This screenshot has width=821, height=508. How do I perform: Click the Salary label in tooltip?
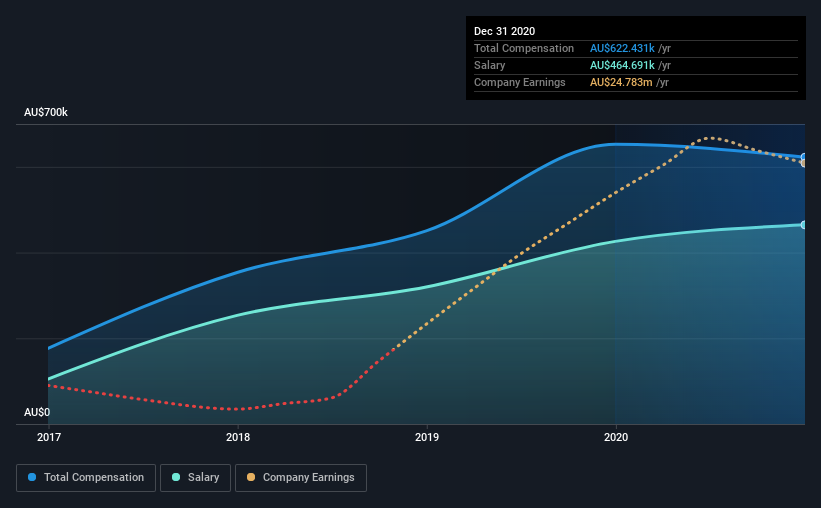490,65
